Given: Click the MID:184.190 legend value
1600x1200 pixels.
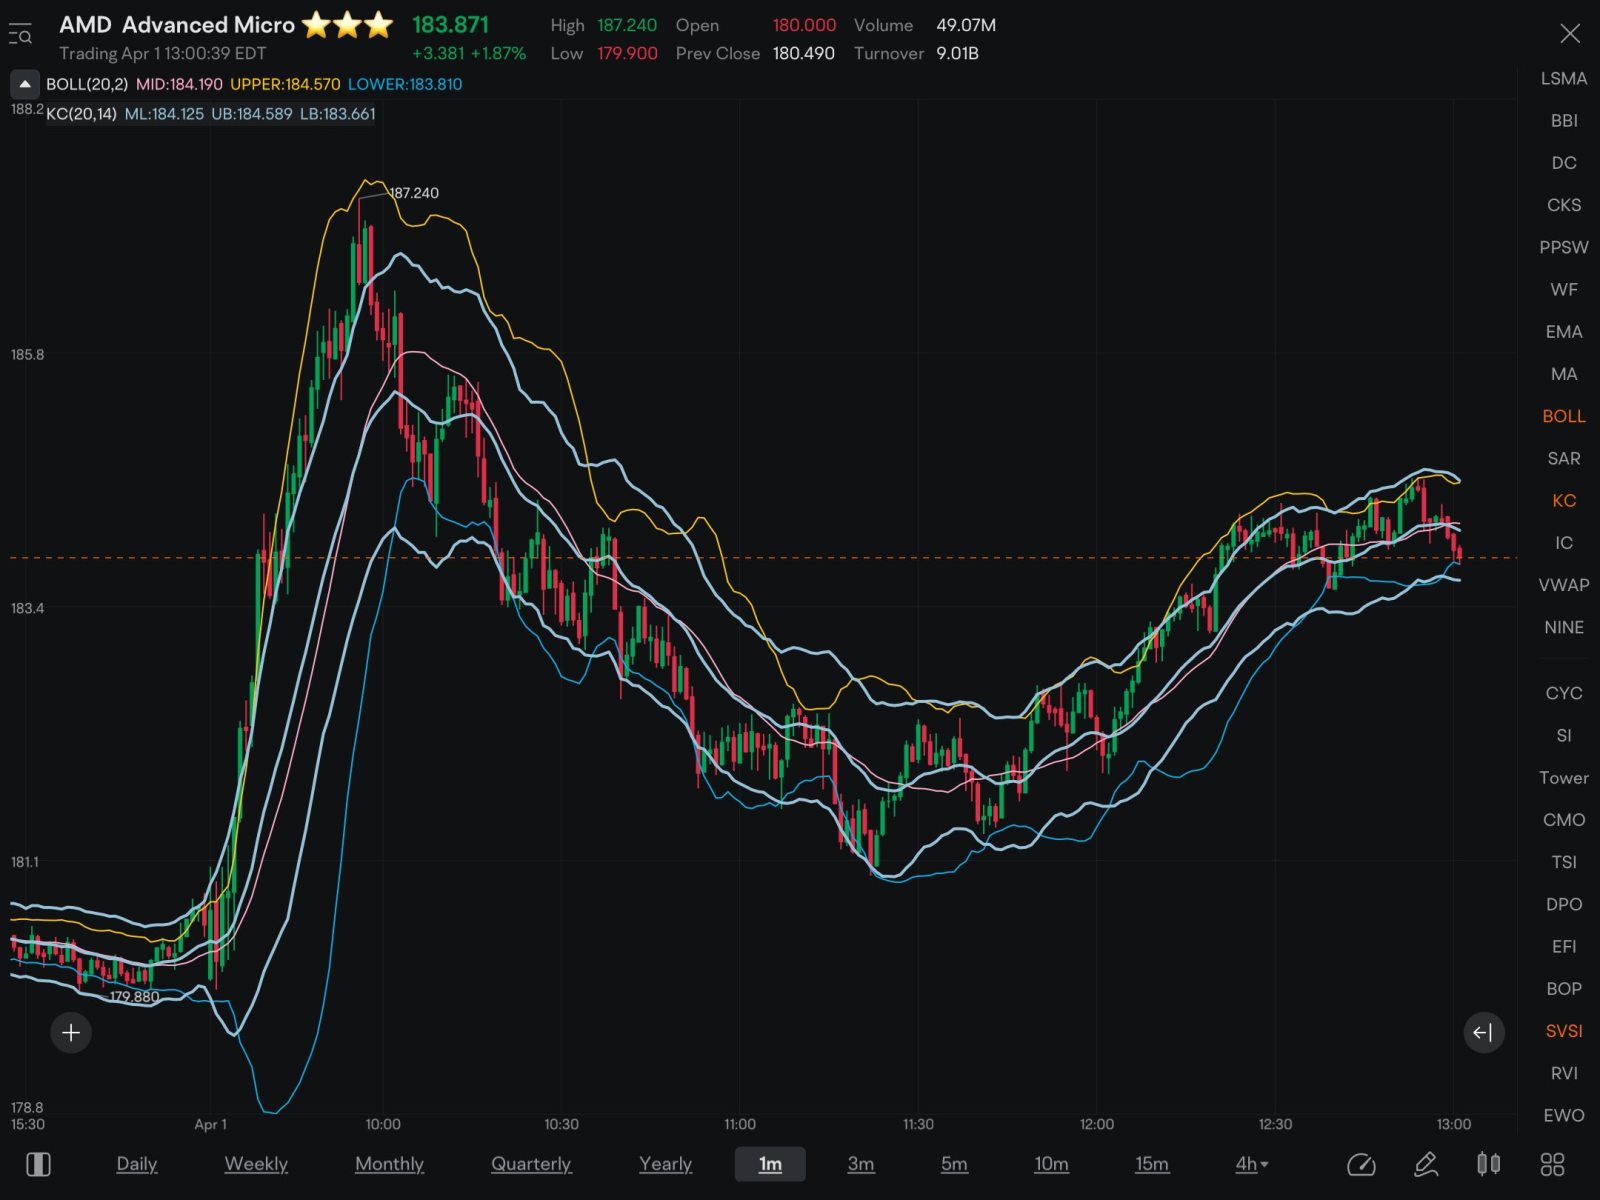Looking at the screenshot, I should coord(179,84).
